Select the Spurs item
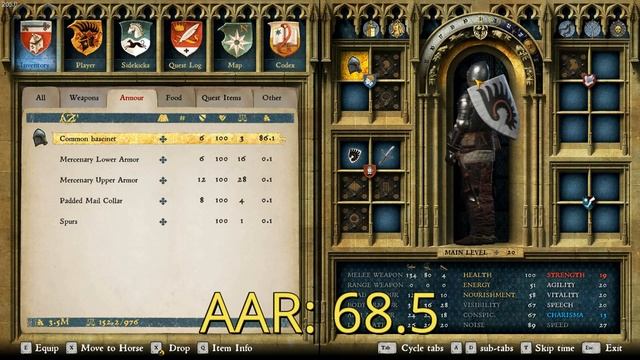 [x=68, y=222]
